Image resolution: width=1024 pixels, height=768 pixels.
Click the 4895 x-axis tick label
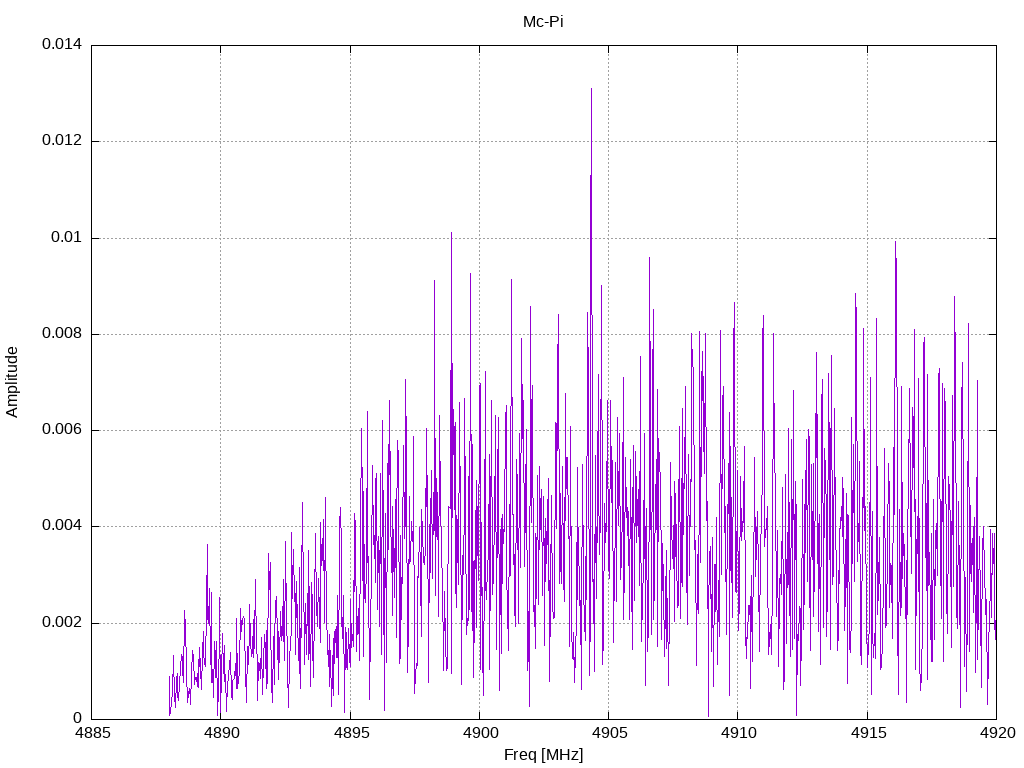coord(351,733)
